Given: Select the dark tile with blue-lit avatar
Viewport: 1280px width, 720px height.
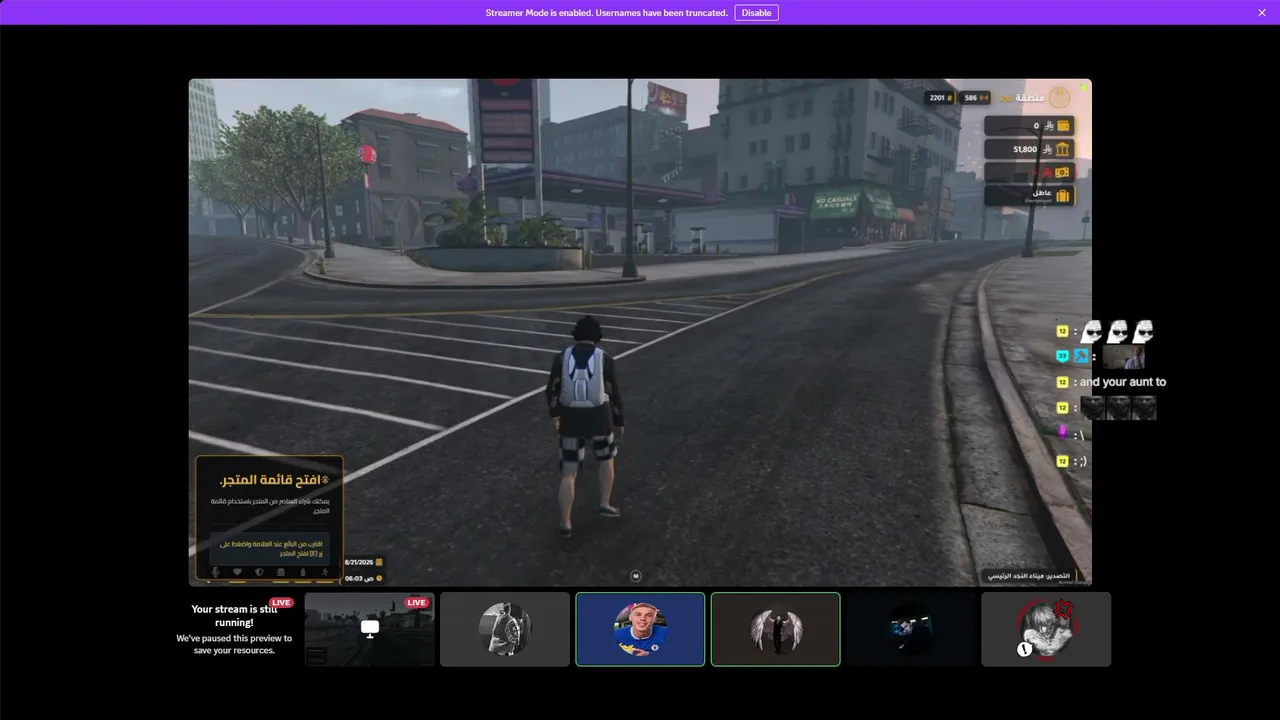Looking at the screenshot, I should 911,629.
